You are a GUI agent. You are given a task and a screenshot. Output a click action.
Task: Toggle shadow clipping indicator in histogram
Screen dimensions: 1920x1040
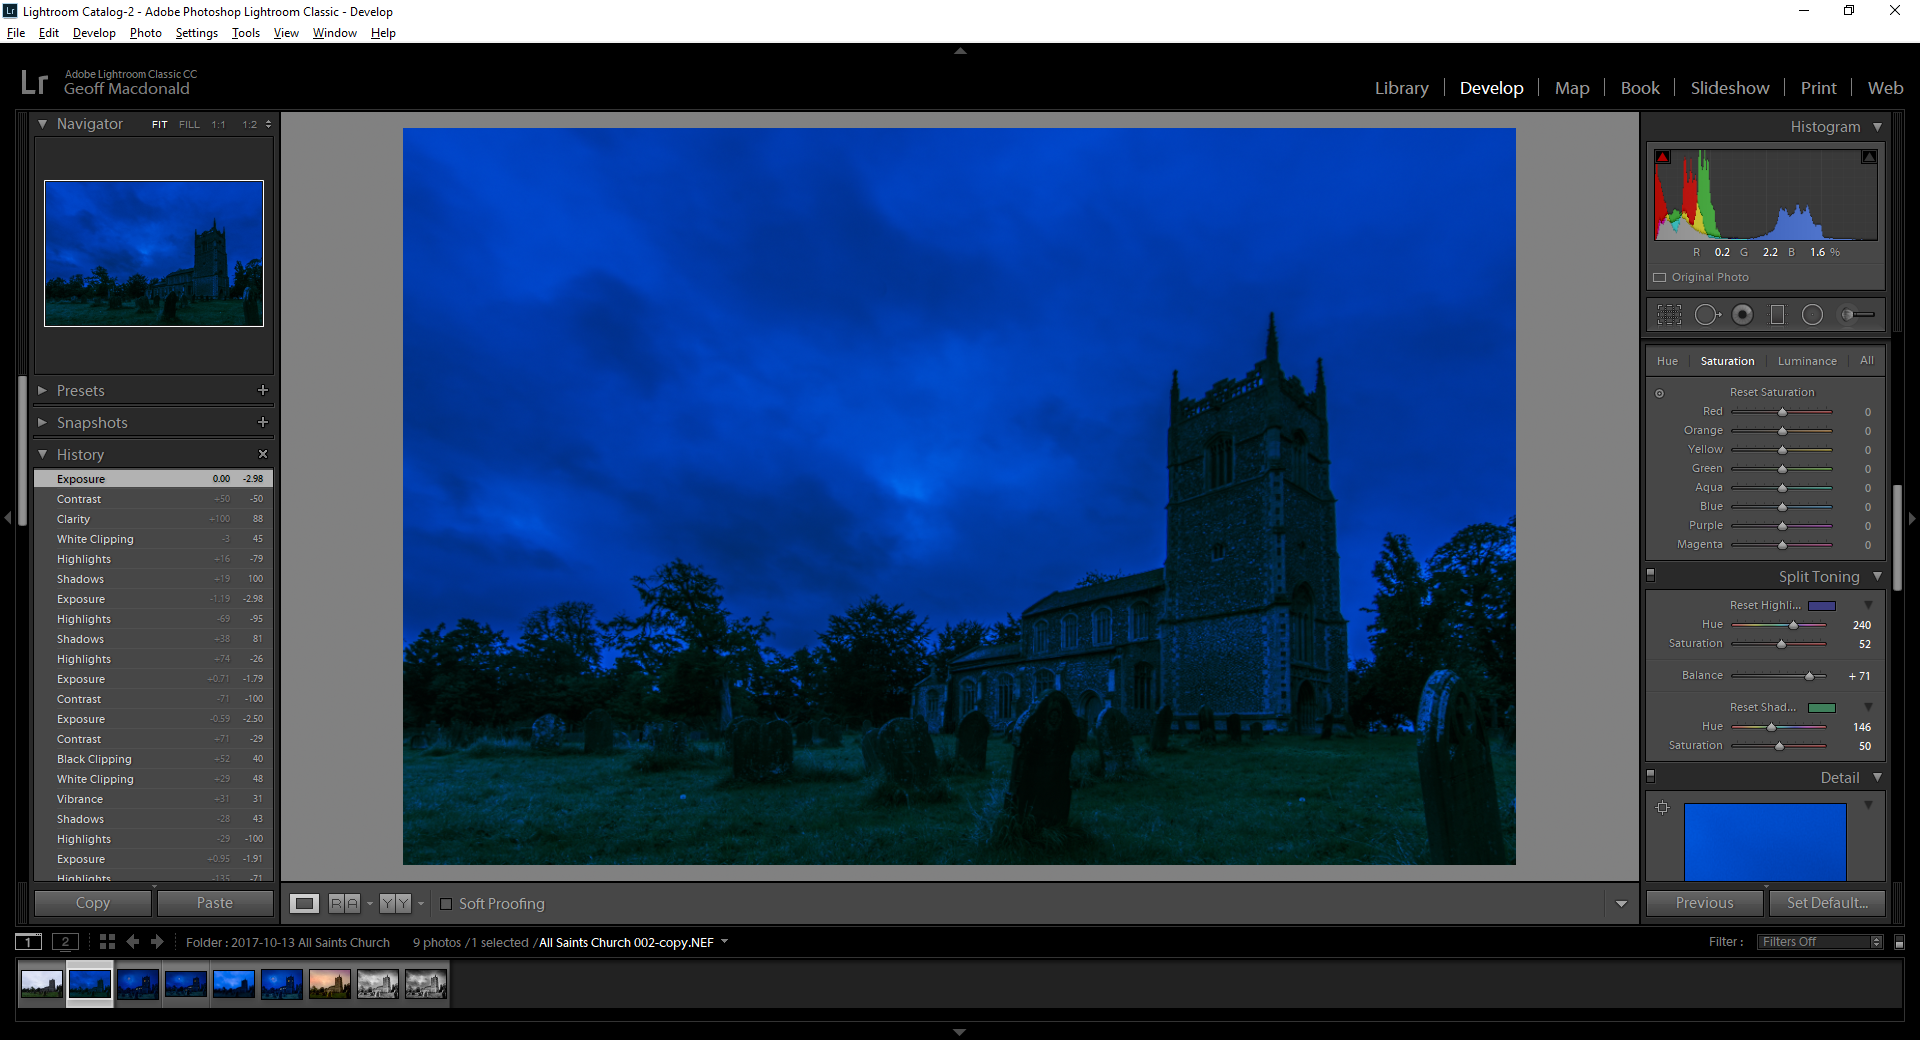(1663, 157)
